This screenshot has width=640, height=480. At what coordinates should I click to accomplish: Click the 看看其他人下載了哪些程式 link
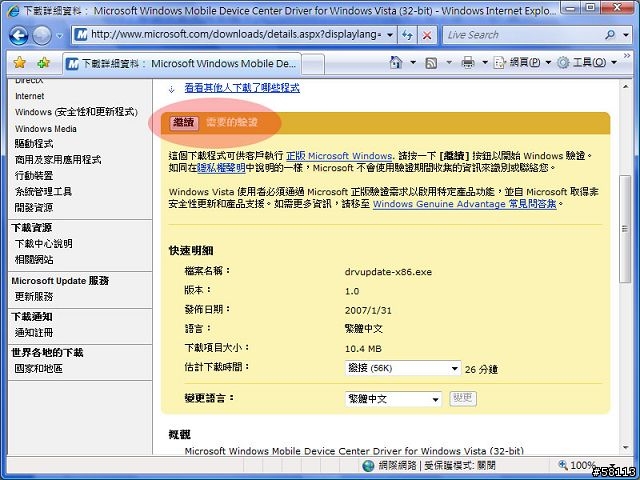pyautogui.click(x=242, y=88)
